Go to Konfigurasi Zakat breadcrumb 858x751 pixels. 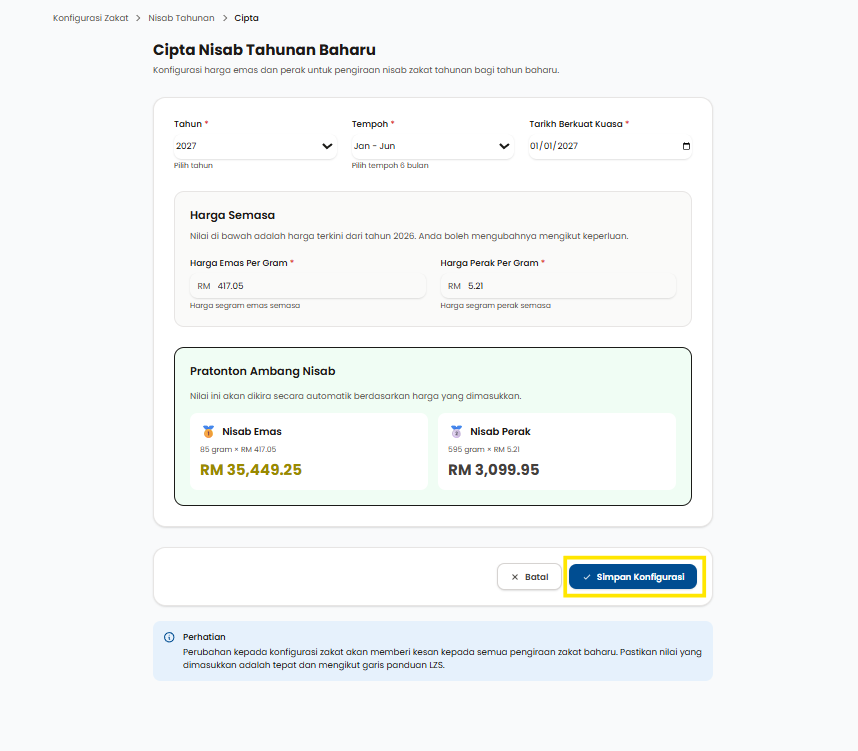point(91,18)
